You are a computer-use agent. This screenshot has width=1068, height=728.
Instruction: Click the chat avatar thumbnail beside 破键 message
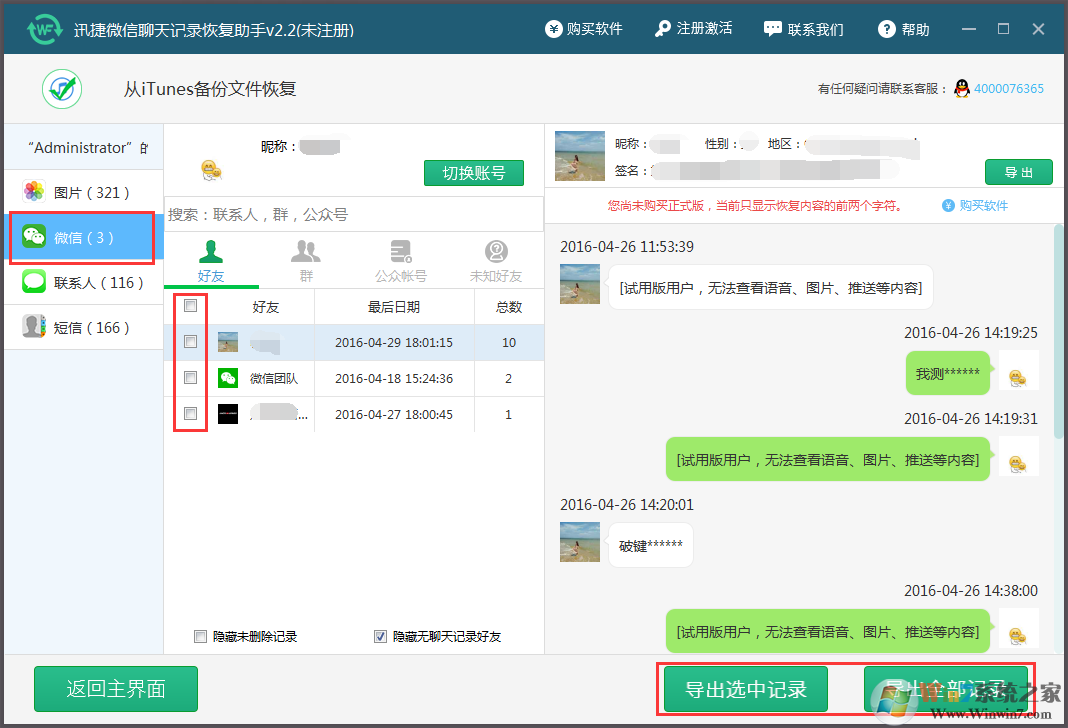pos(579,544)
